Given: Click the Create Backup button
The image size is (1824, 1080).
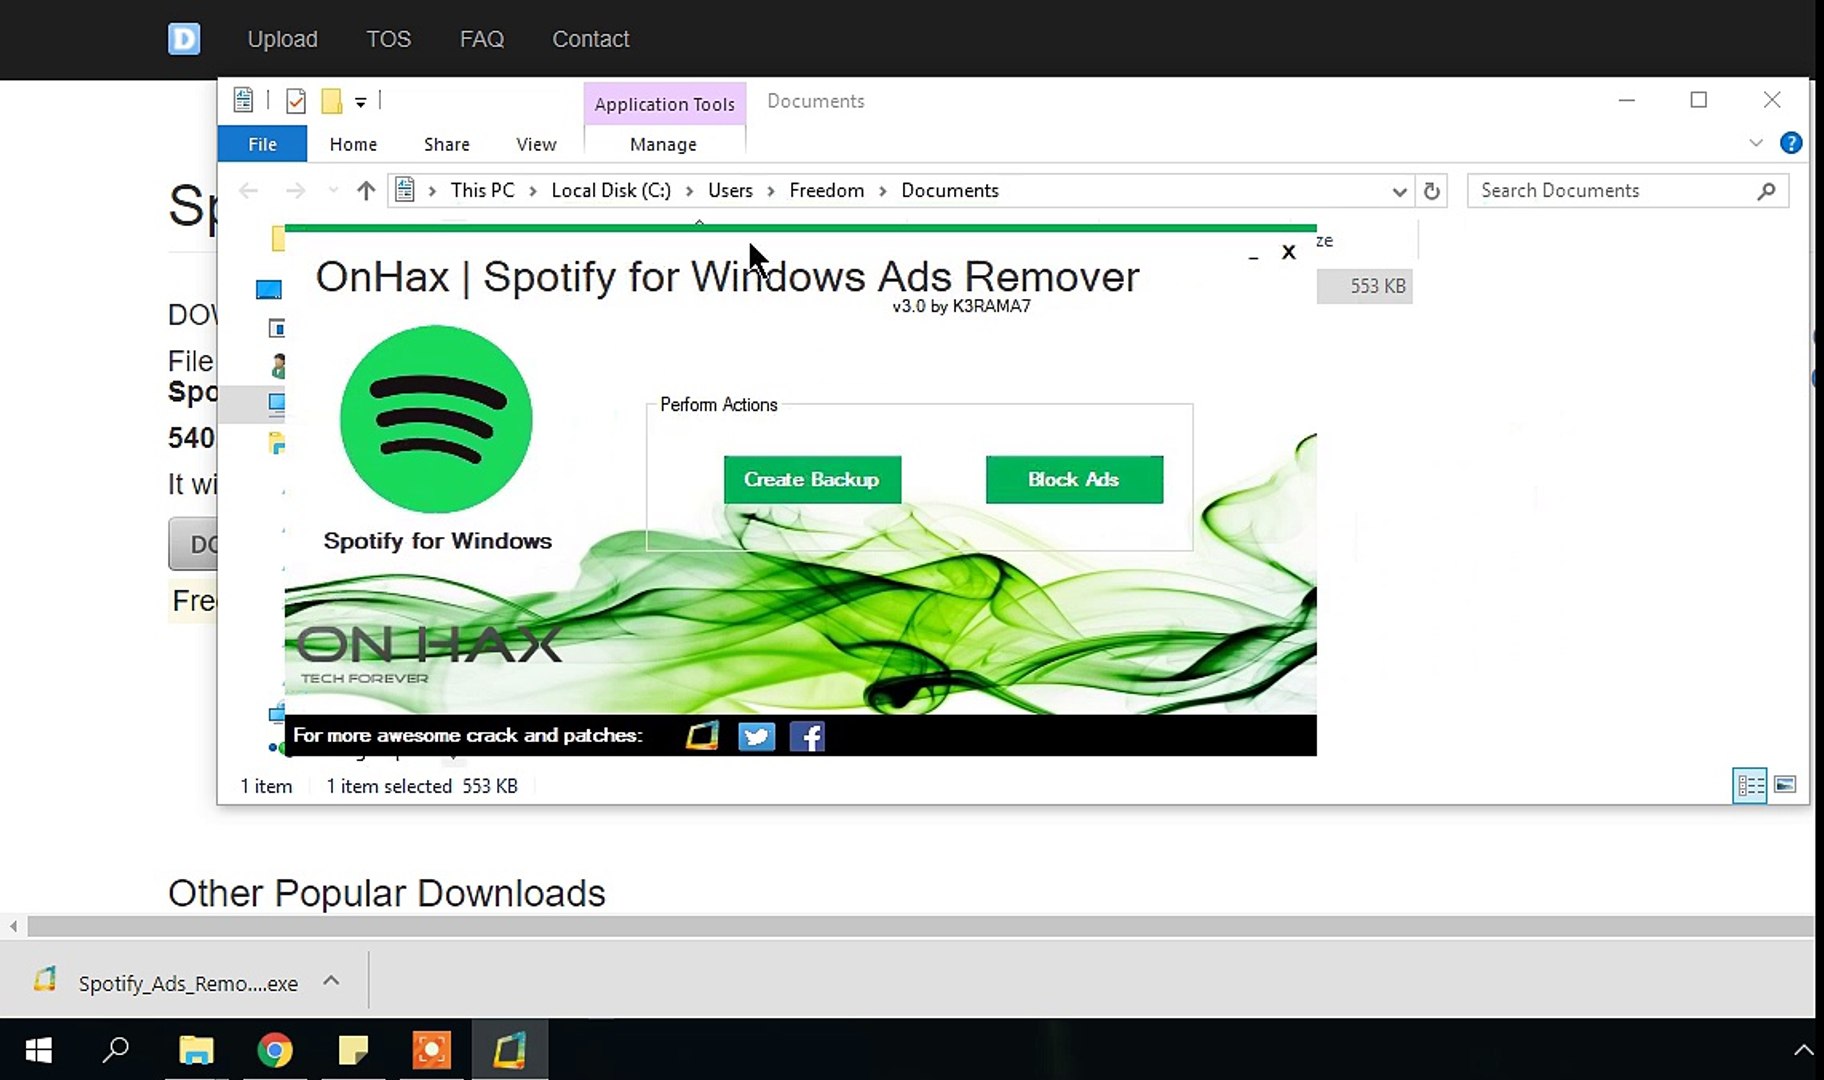Looking at the screenshot, I should pyautogui.click(x=812, y=480).
